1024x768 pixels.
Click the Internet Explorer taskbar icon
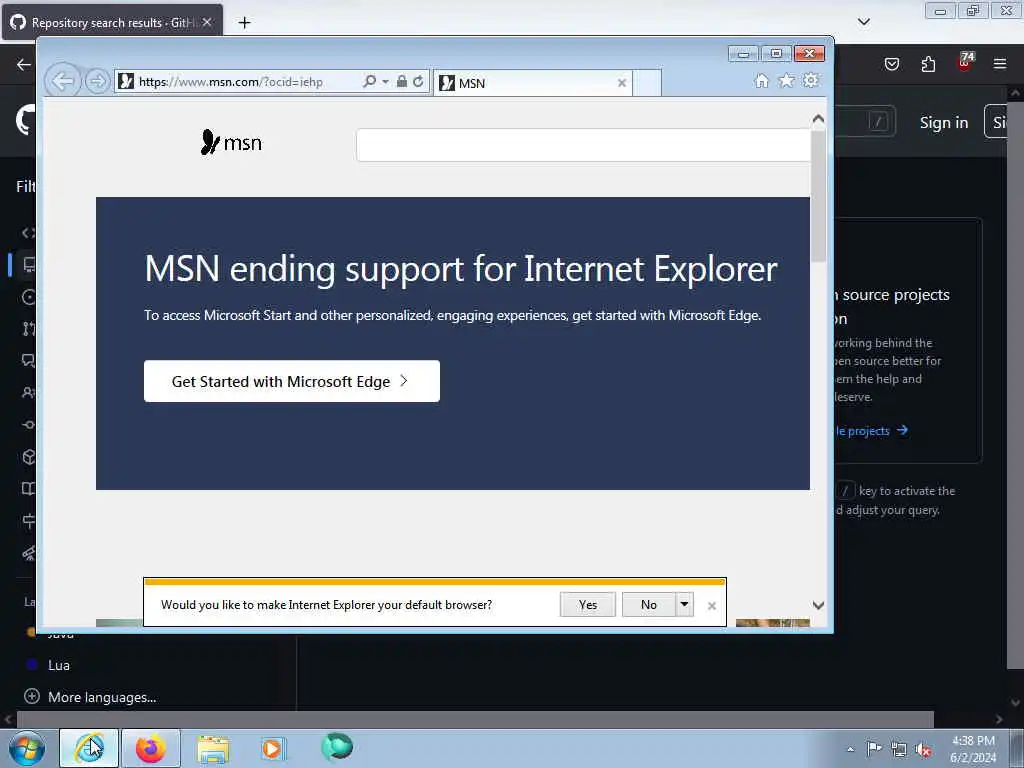[x=89, y=748]
